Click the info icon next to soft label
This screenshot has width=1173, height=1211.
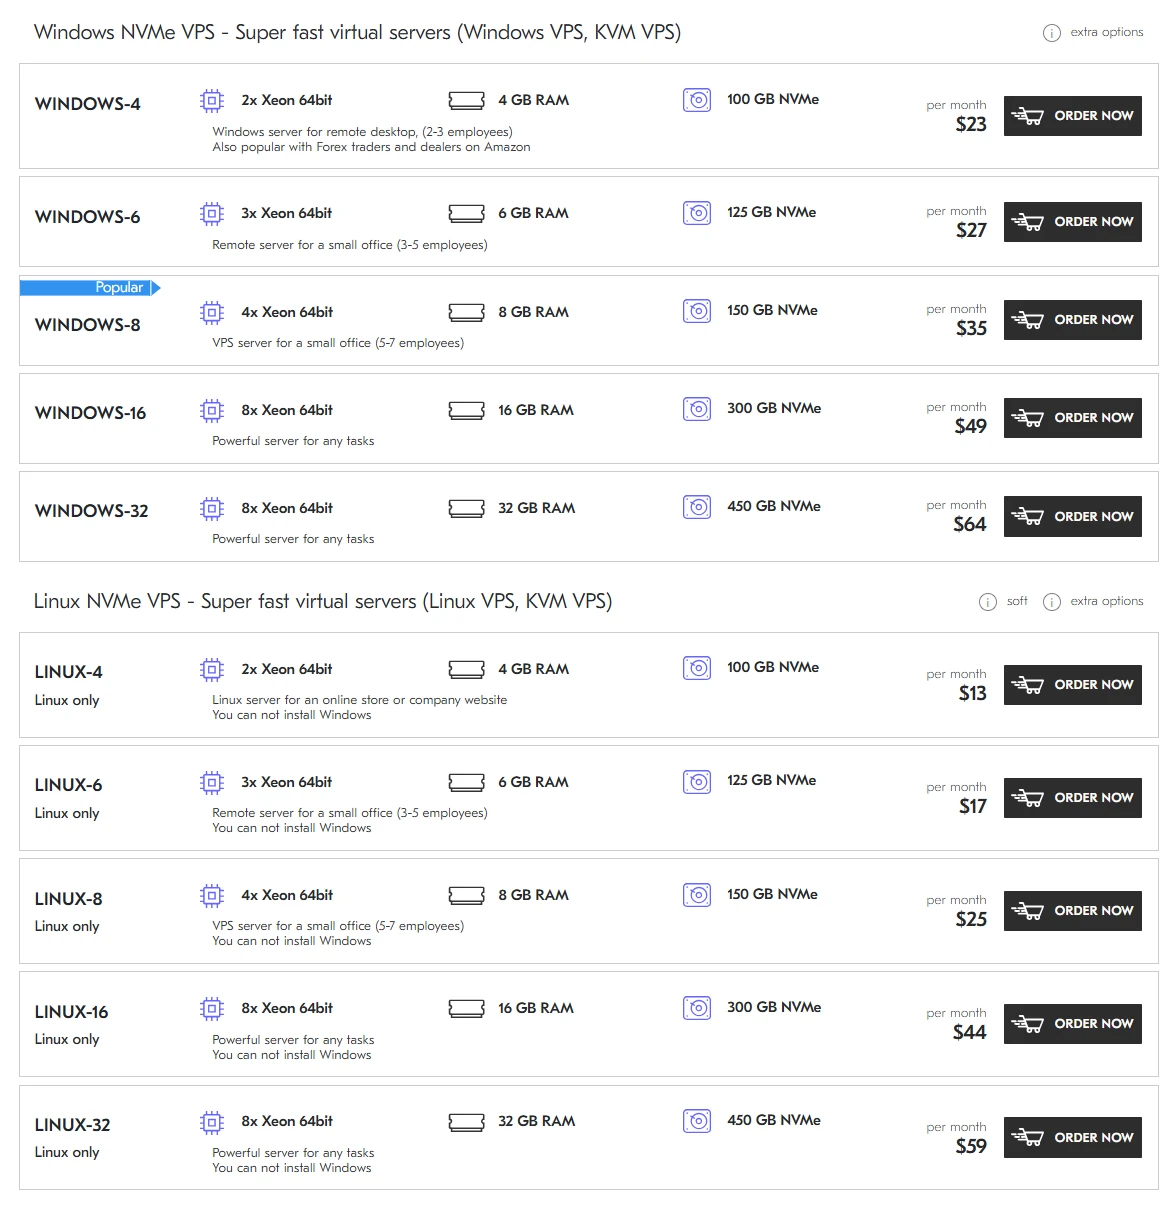pos(990,601)
